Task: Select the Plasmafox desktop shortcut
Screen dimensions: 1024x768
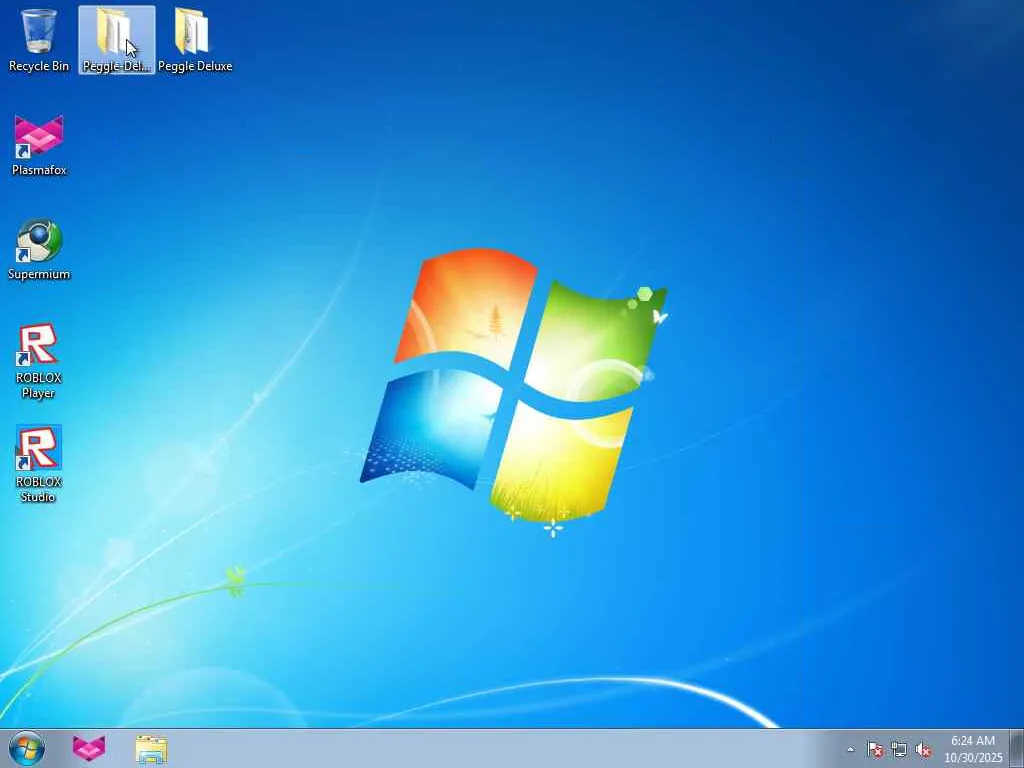Action: tap(39, 145)
